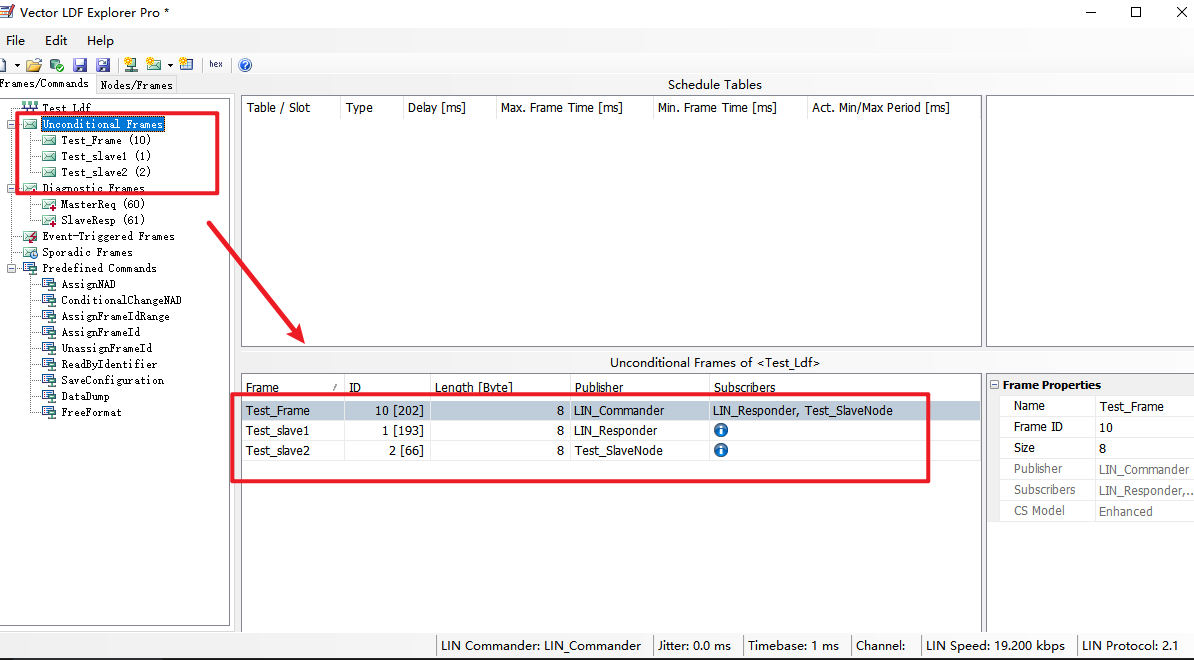Collapse the Unconditional Frames tree node

(x=11, y=124)
